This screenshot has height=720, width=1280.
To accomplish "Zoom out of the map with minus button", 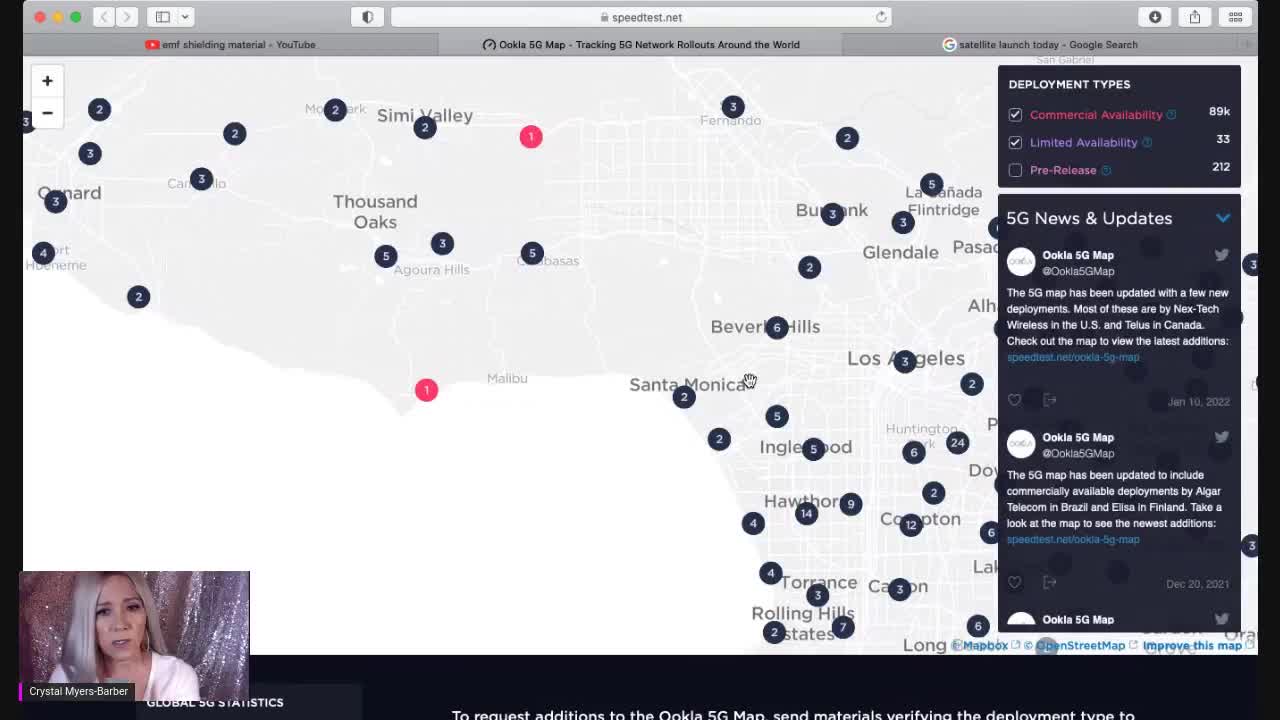I will point(47,113).
